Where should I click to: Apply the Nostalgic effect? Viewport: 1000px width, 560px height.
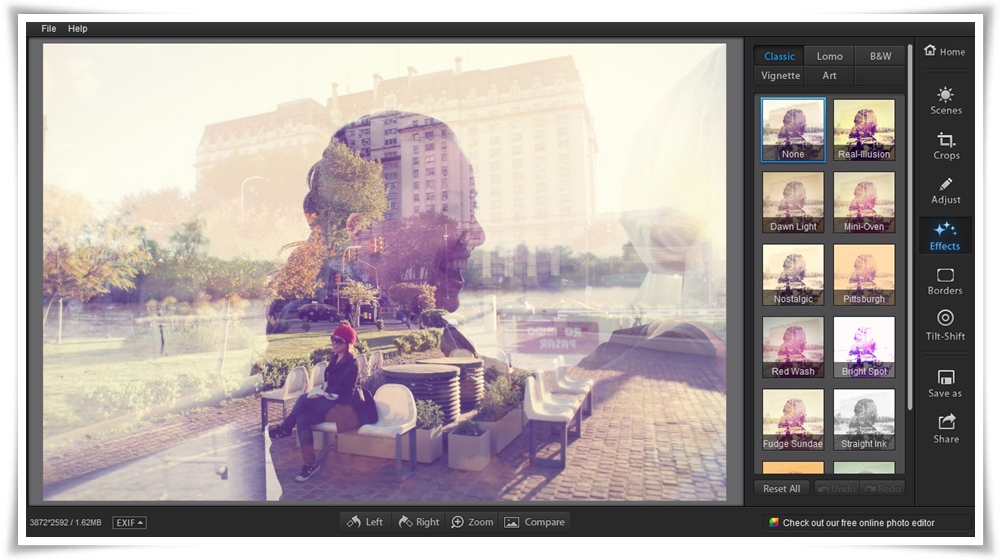pos(793,275)
